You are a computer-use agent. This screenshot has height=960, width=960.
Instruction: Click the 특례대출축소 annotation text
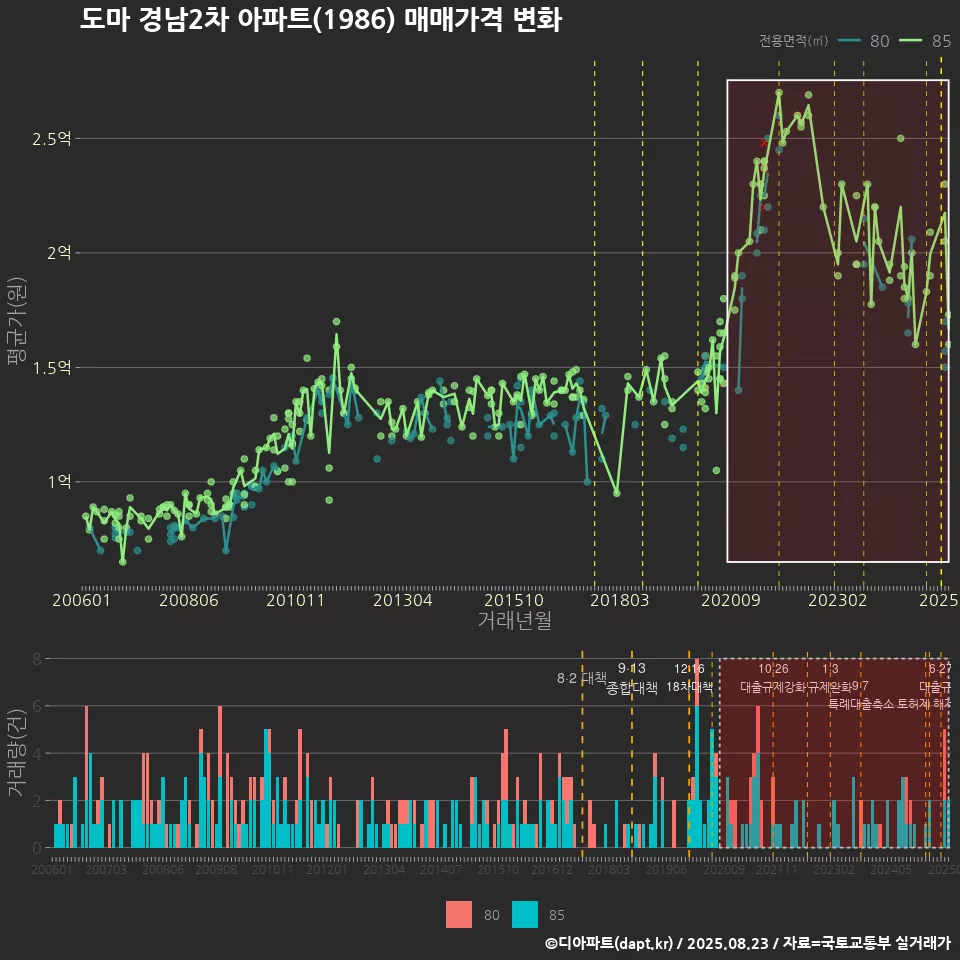coord(861,704)
